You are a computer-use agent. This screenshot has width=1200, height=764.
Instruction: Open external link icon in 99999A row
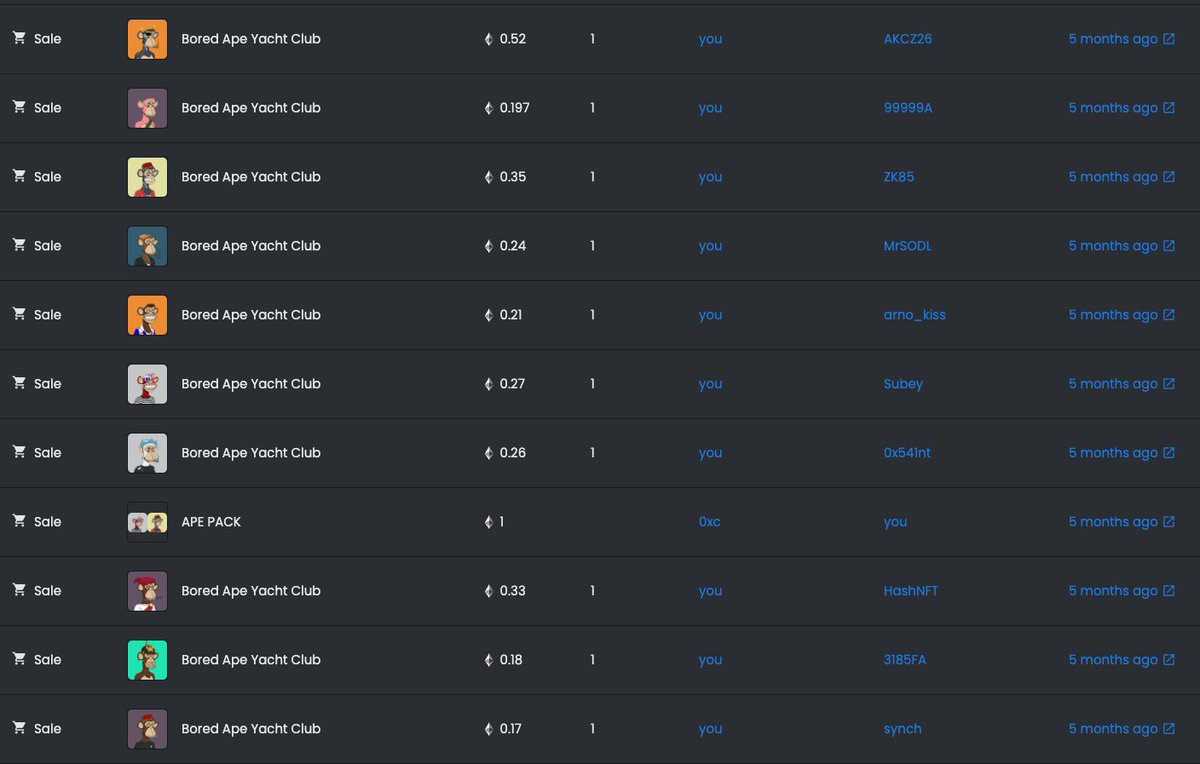(1169, 108)
